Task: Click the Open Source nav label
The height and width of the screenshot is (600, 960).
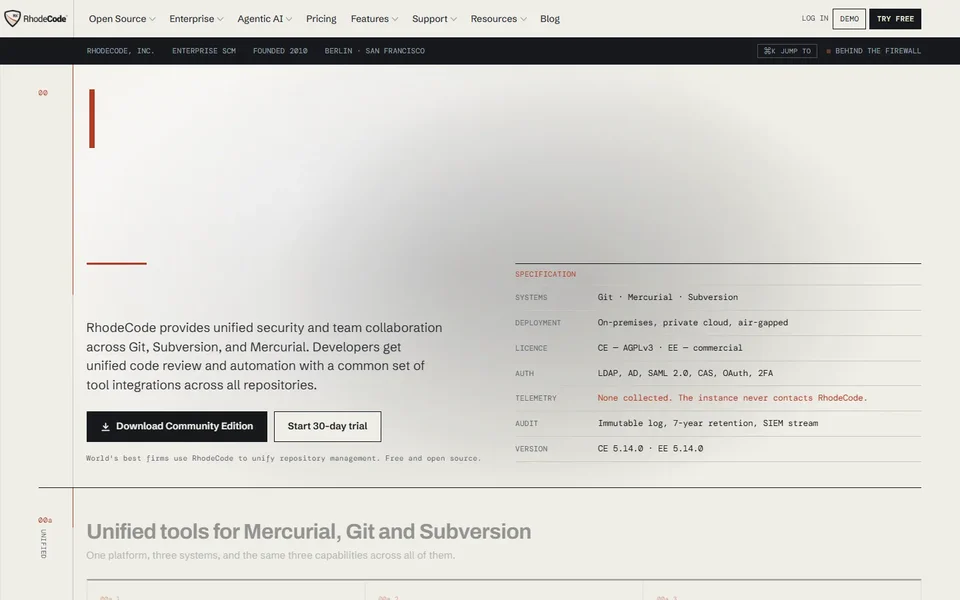Action: pyautogui.click(x=117, y=19)
